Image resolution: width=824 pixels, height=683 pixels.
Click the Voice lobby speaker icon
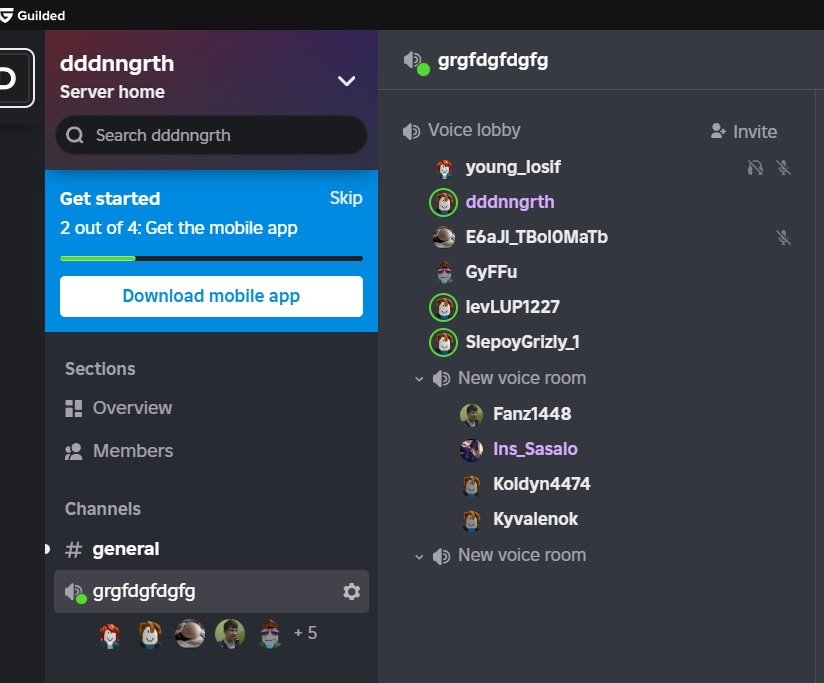pyautogui.click(x=411, y=131)
